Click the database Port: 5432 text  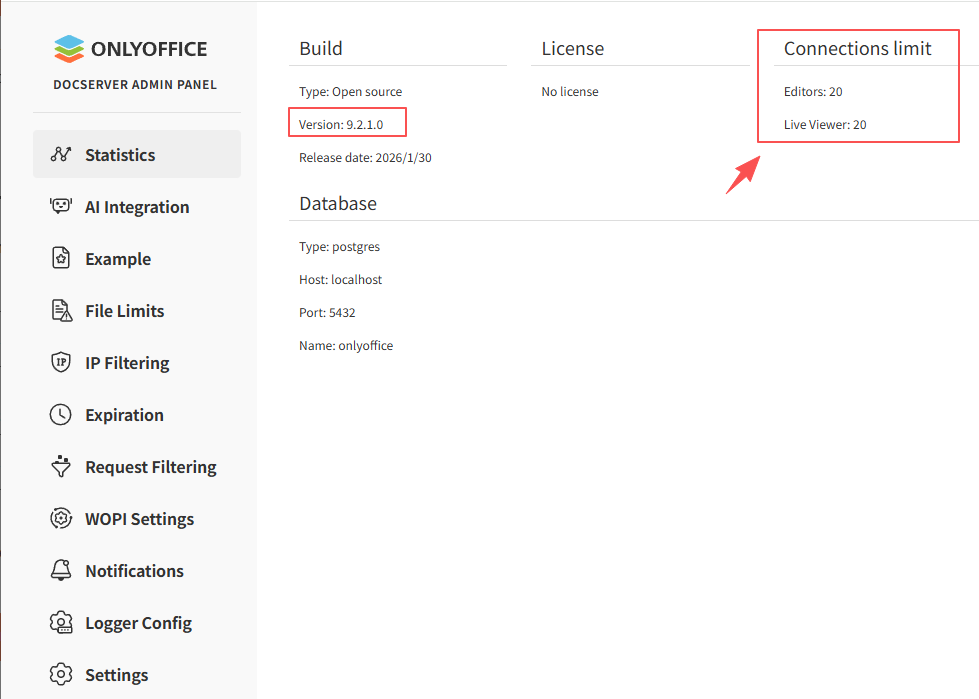(x=327, y=313)
